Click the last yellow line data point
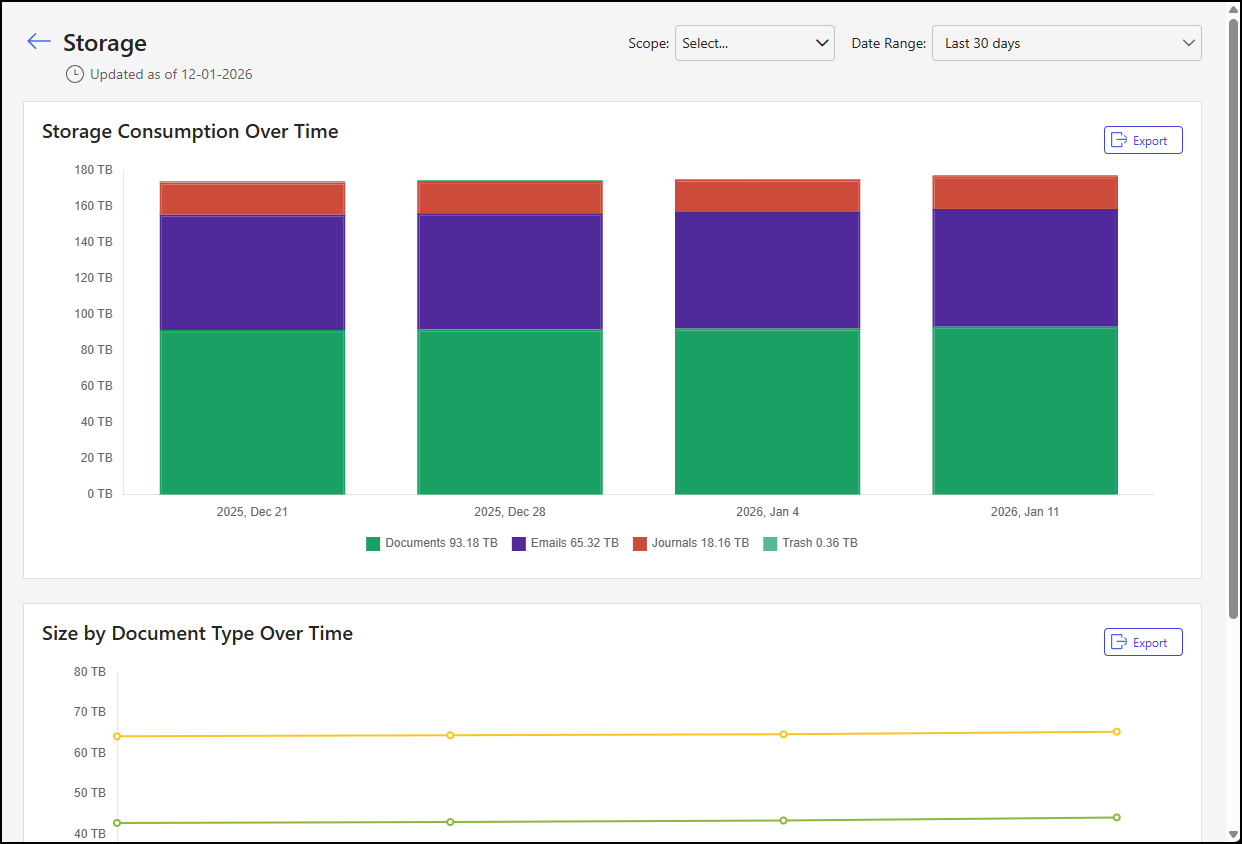Screen dimensions: 1242x844 click(1116, 732)
